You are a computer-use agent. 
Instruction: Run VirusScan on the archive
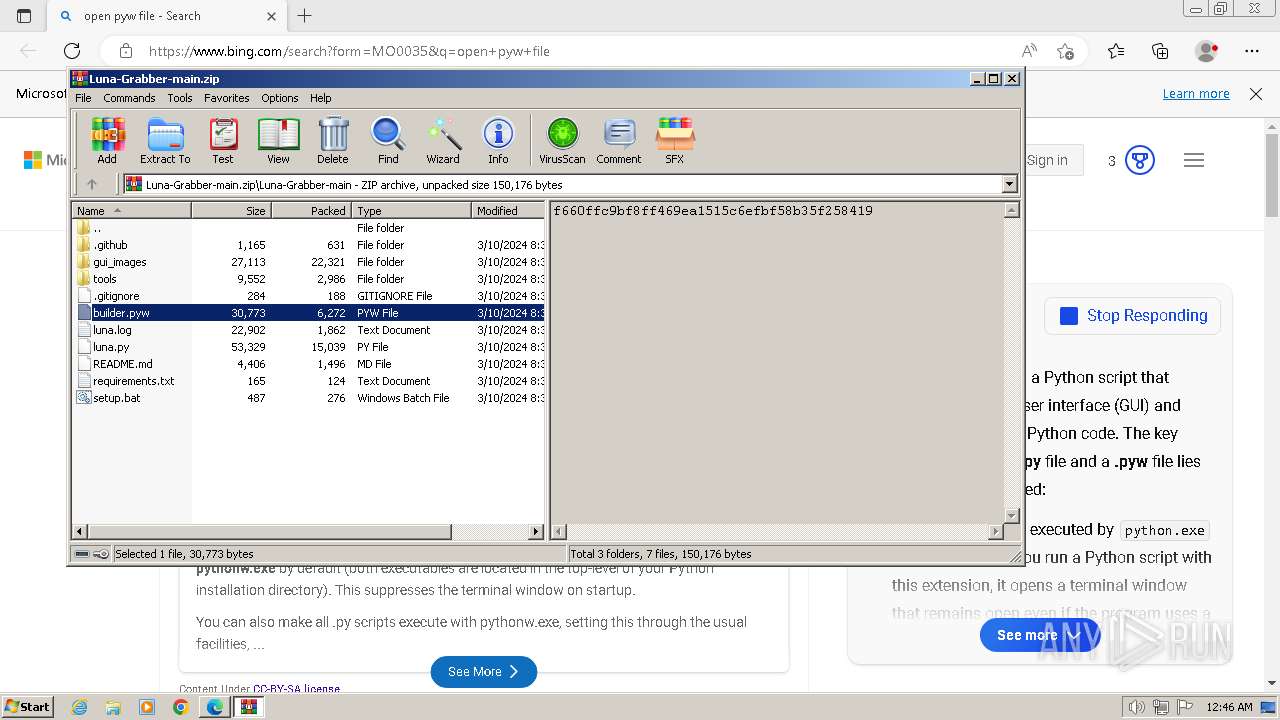[562, 141]
